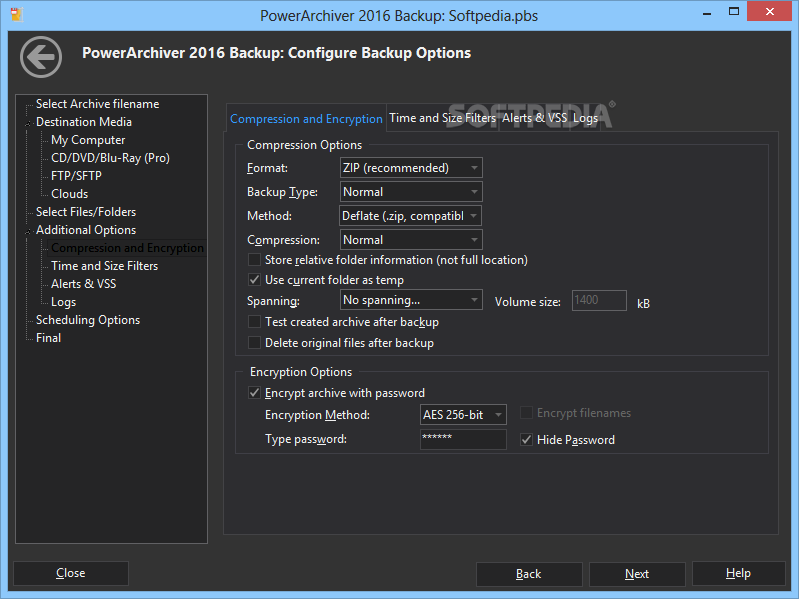The width and height of the screenshot is (799, 599).
Task: Collapse the Destination Media tree node
Action: click(x=29, y=123)
